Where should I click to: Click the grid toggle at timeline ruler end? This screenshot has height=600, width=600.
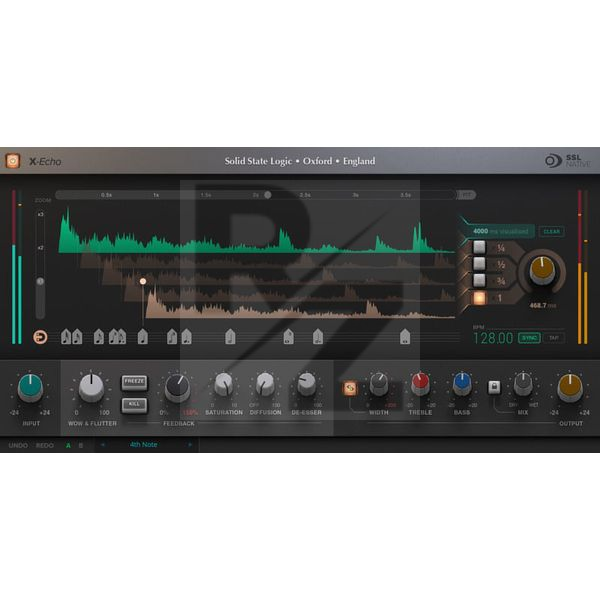click(x=466, y=195)
